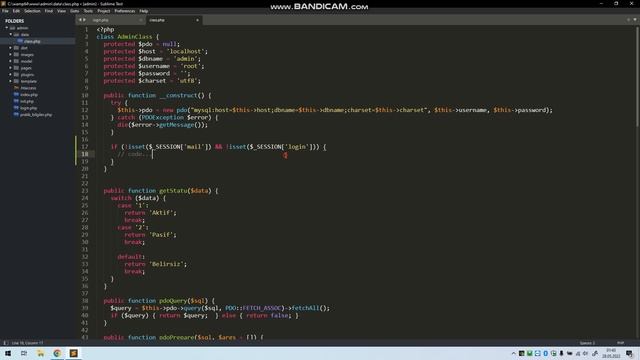Open Task View on the taskbar
The image size is (640, 360).
click(24, 353)
